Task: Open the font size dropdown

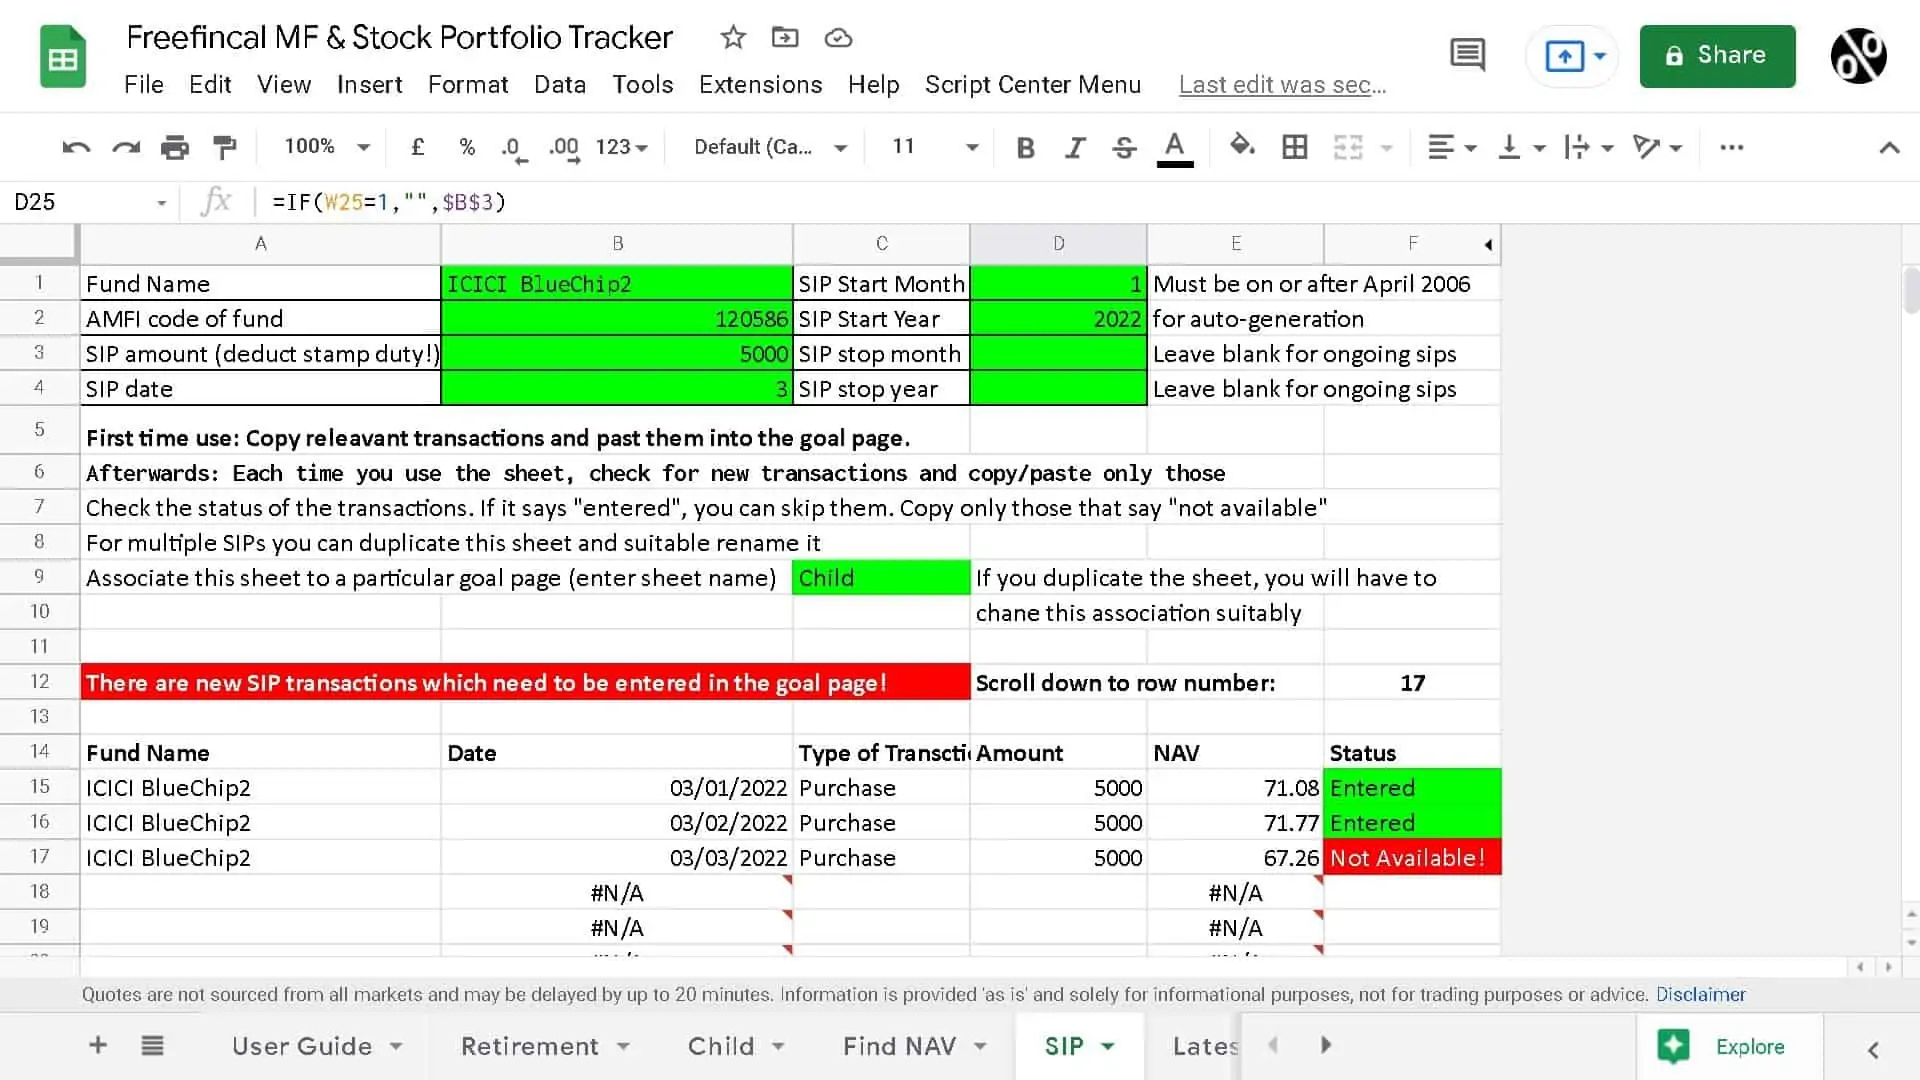Action: point(935,147)
